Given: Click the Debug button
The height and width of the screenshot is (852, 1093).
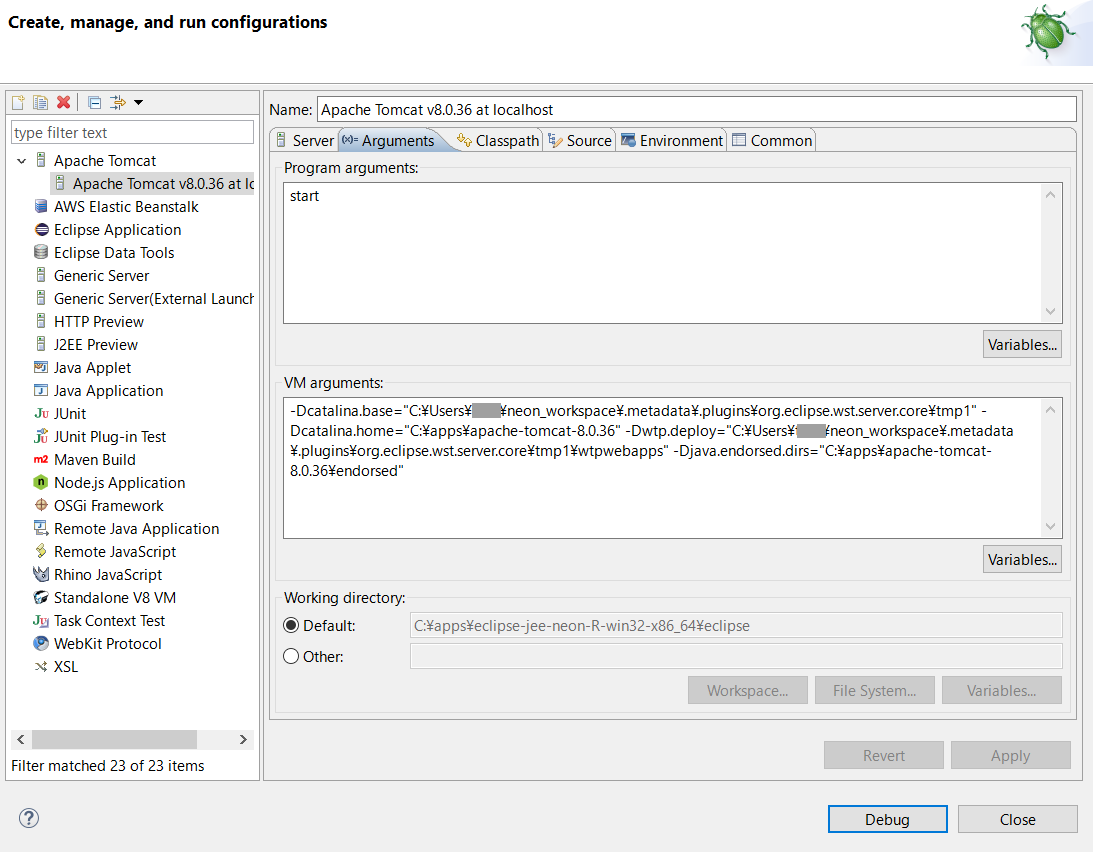Looking at the screenshot, I should (887, 818).
